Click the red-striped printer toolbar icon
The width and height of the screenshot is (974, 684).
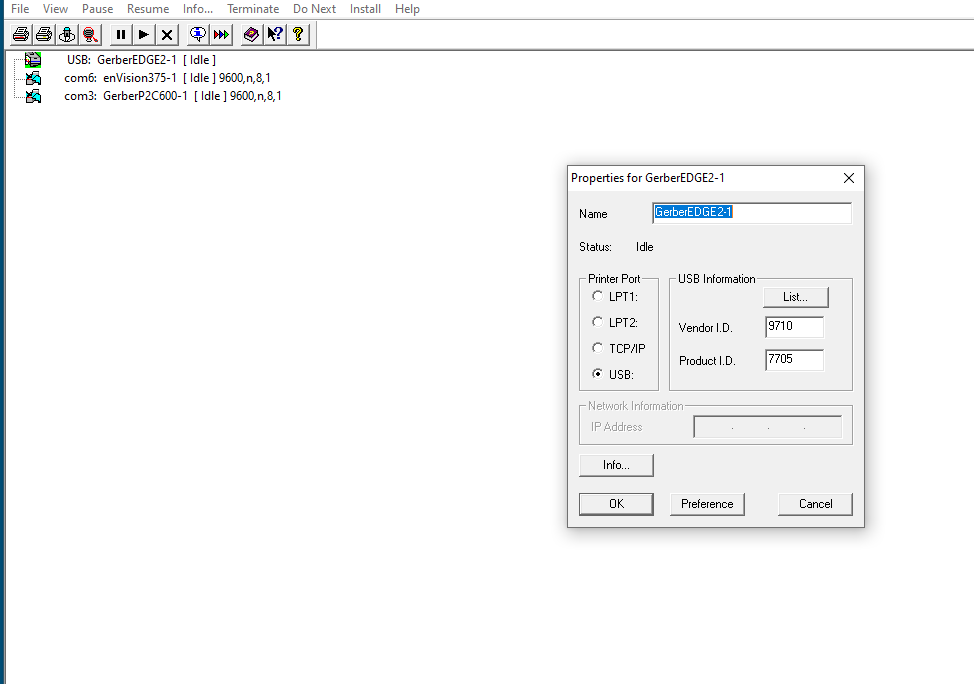pyautogui.click(x=21, y=34)
